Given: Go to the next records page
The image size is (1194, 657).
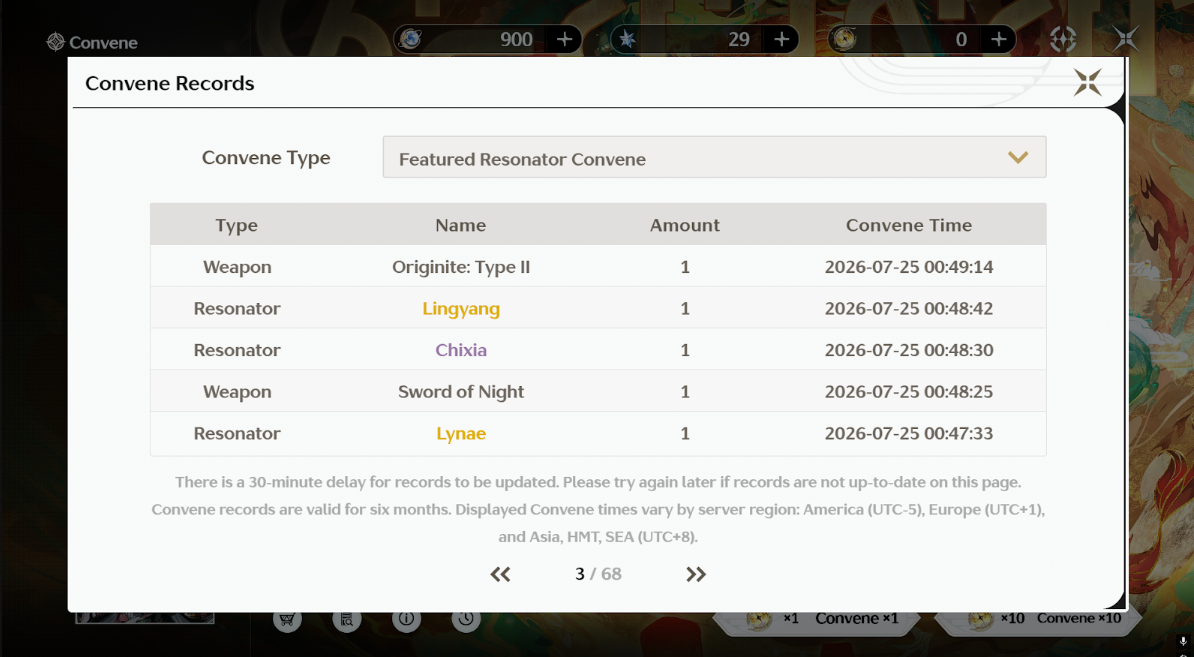Looking at the screenshot, I should 696,574.
